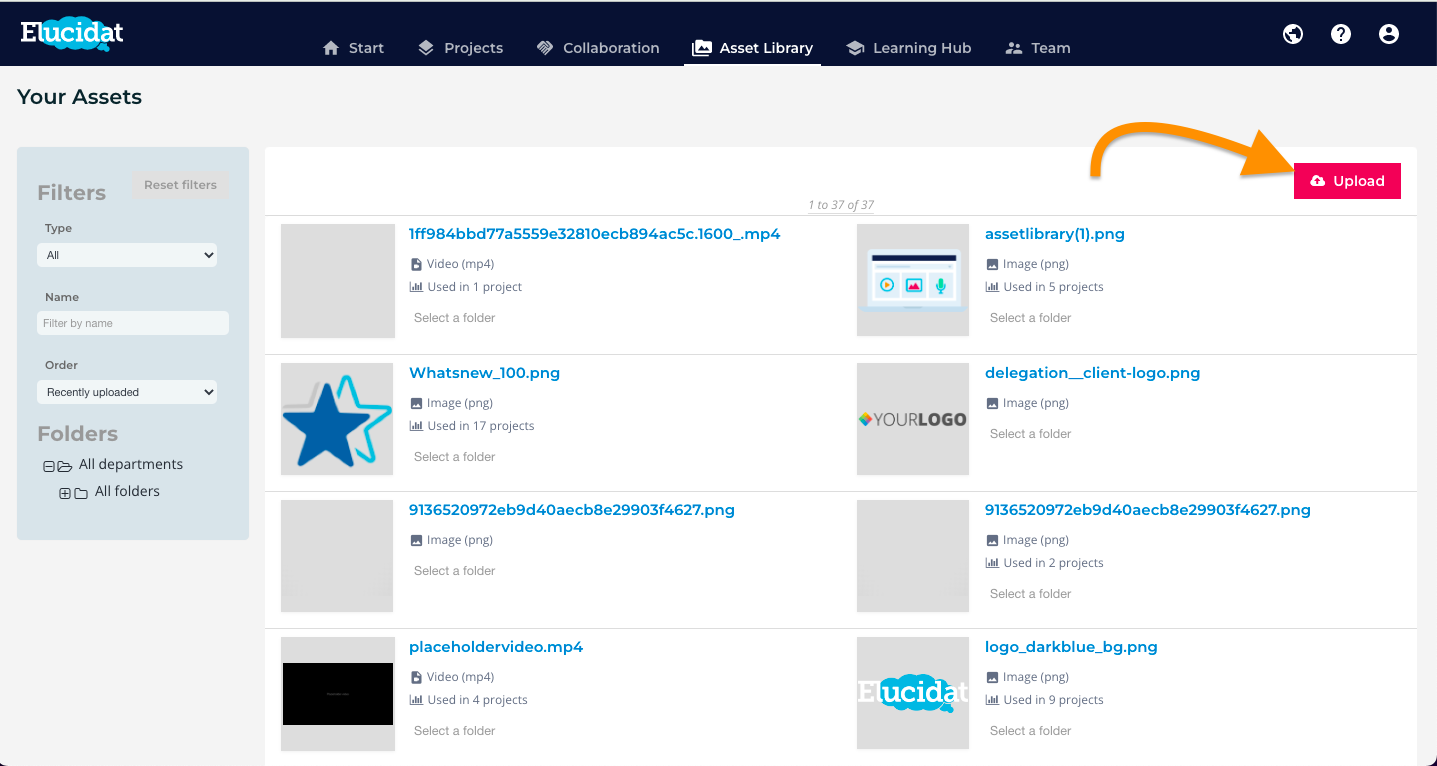Open the globe language icon
The width and height of the screenshot is (1437, 766).
tap(1293, 34)
